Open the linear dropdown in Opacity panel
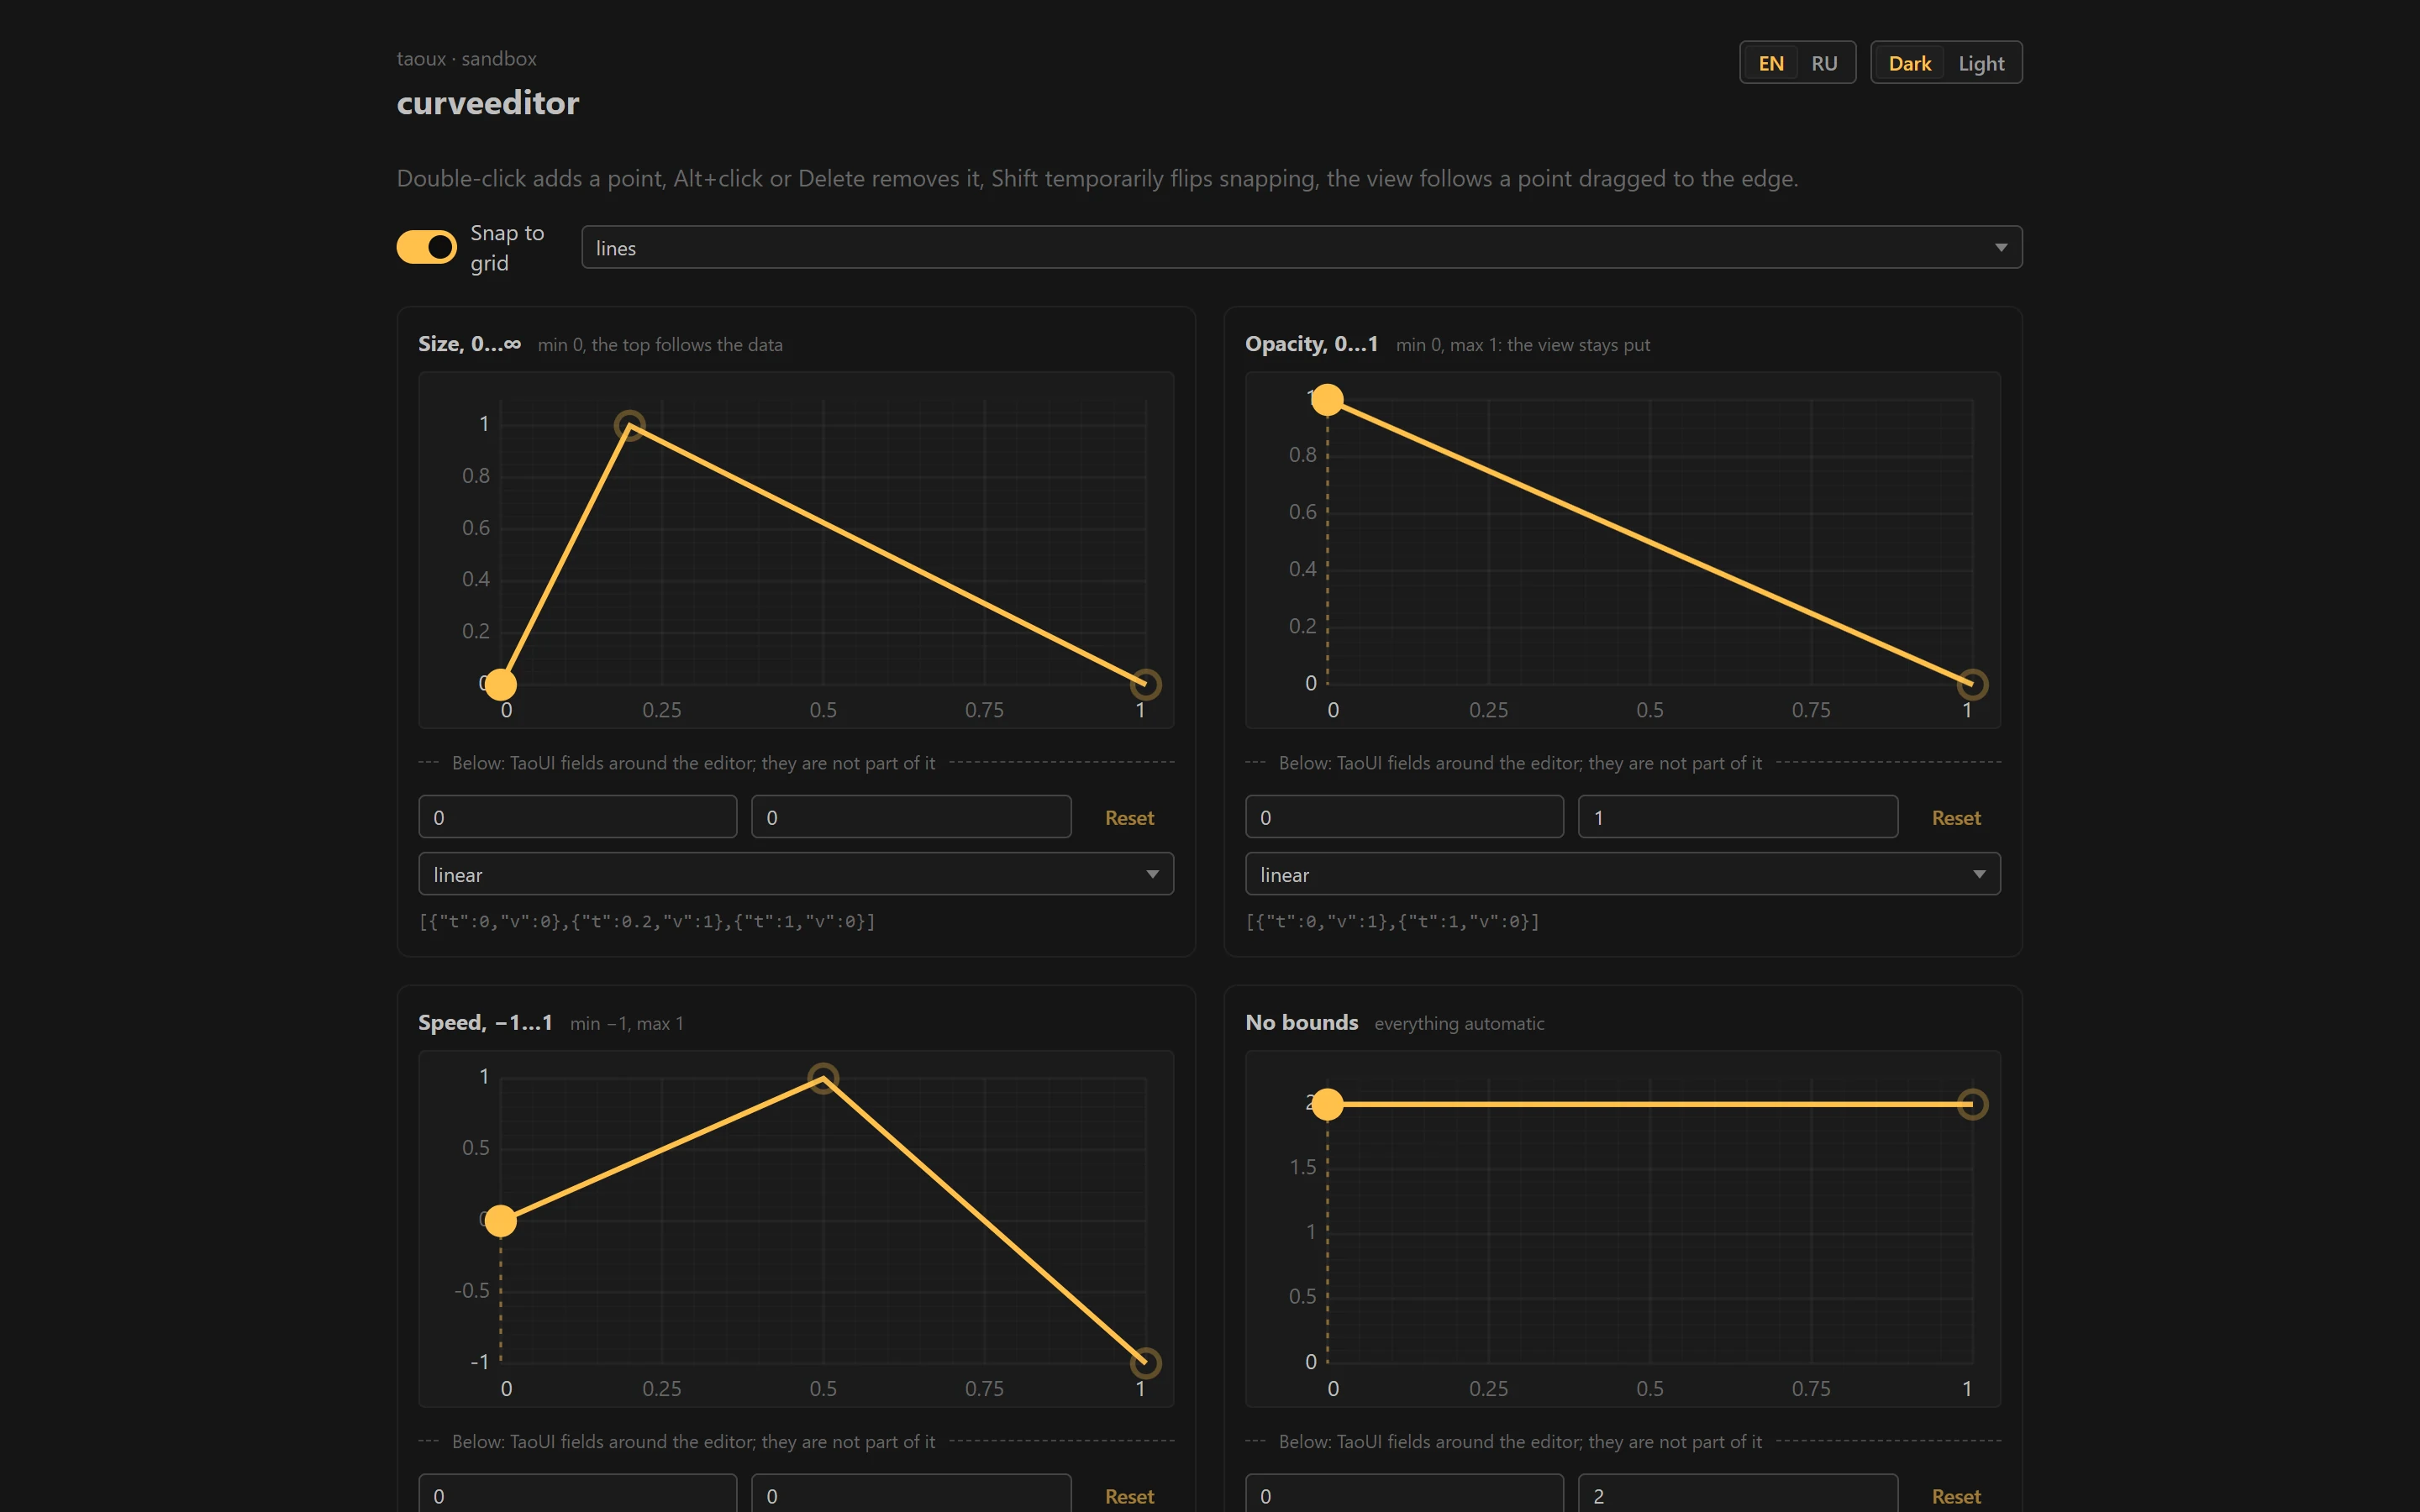The image size is (2420, 1512). tap(1623, 874)
